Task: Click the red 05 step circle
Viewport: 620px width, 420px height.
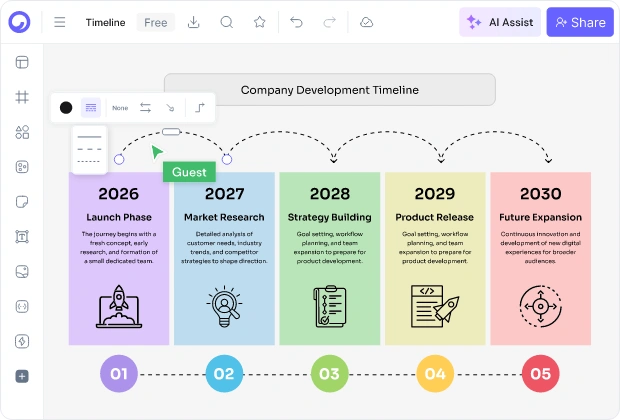Action: [541, 374]
